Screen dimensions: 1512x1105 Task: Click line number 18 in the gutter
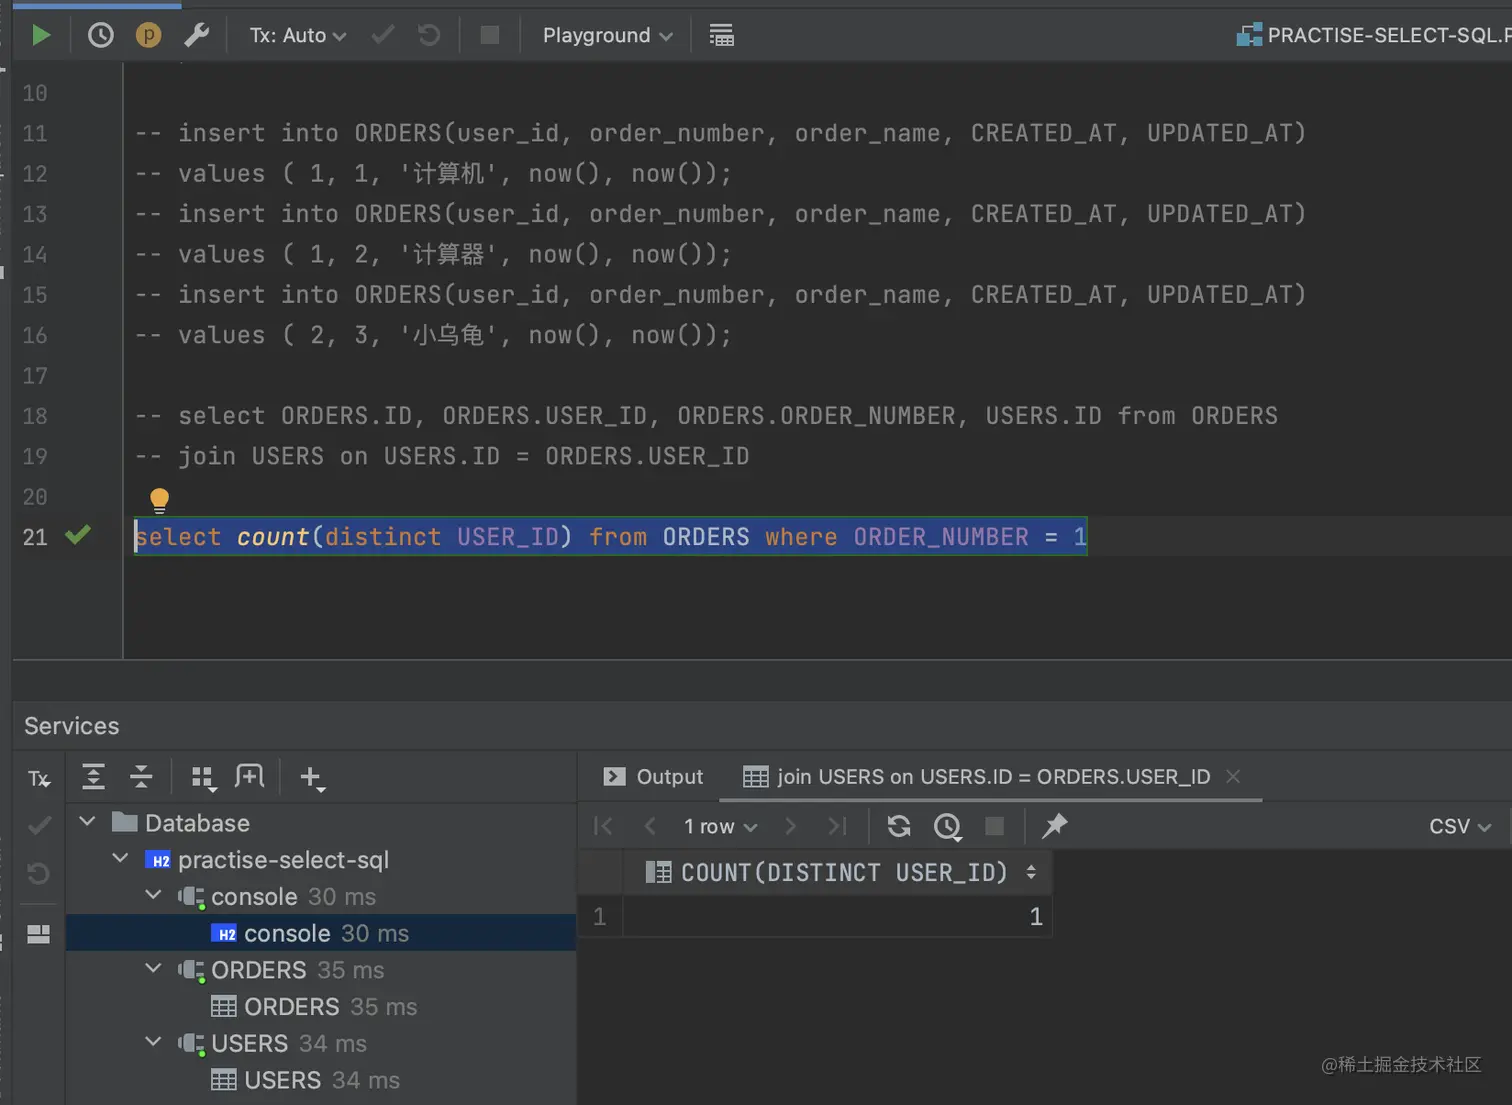tap(35, 416)
